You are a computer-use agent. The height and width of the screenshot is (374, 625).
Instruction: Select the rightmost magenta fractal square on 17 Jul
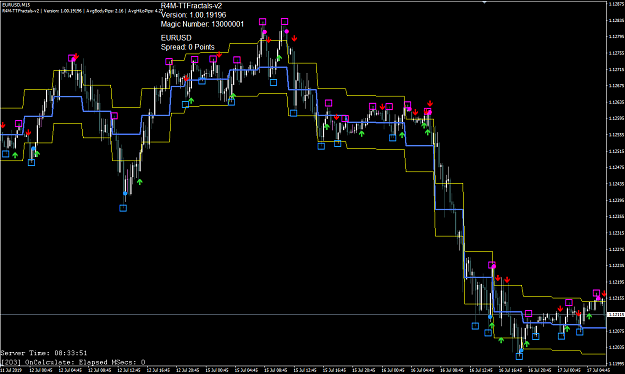point(596,293)
